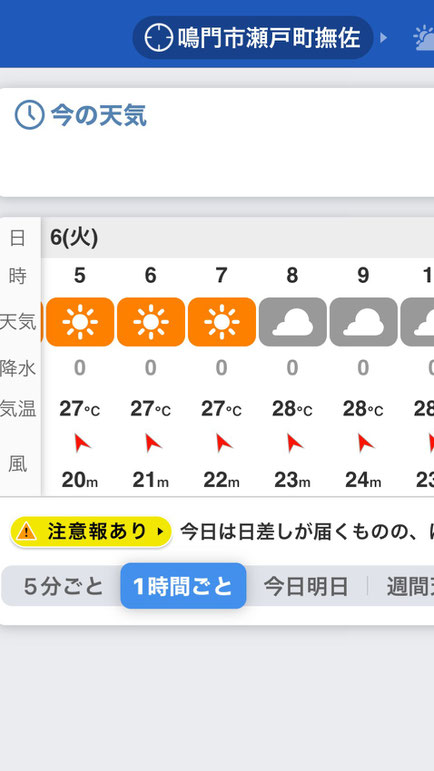The width and height of the screenshot is (434, 771).
Task: Select the sunny icon for 7 o'clock
Action: coord(222,322)
